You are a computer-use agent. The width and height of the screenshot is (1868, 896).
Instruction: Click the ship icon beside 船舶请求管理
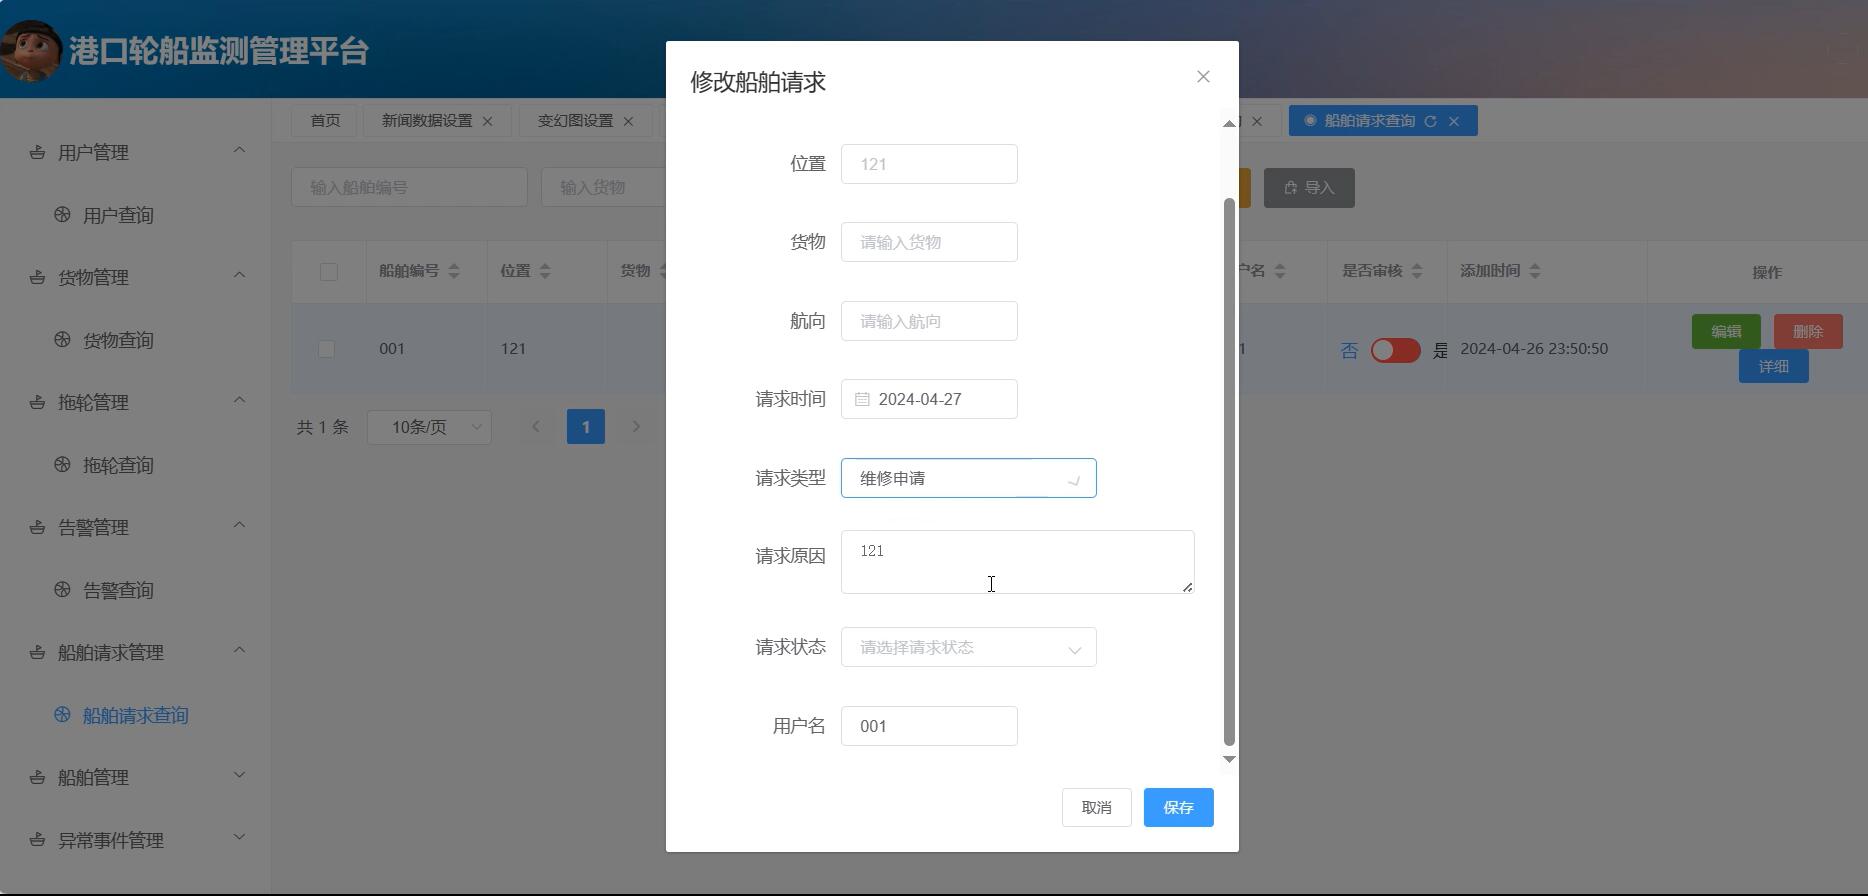point(37,652)
